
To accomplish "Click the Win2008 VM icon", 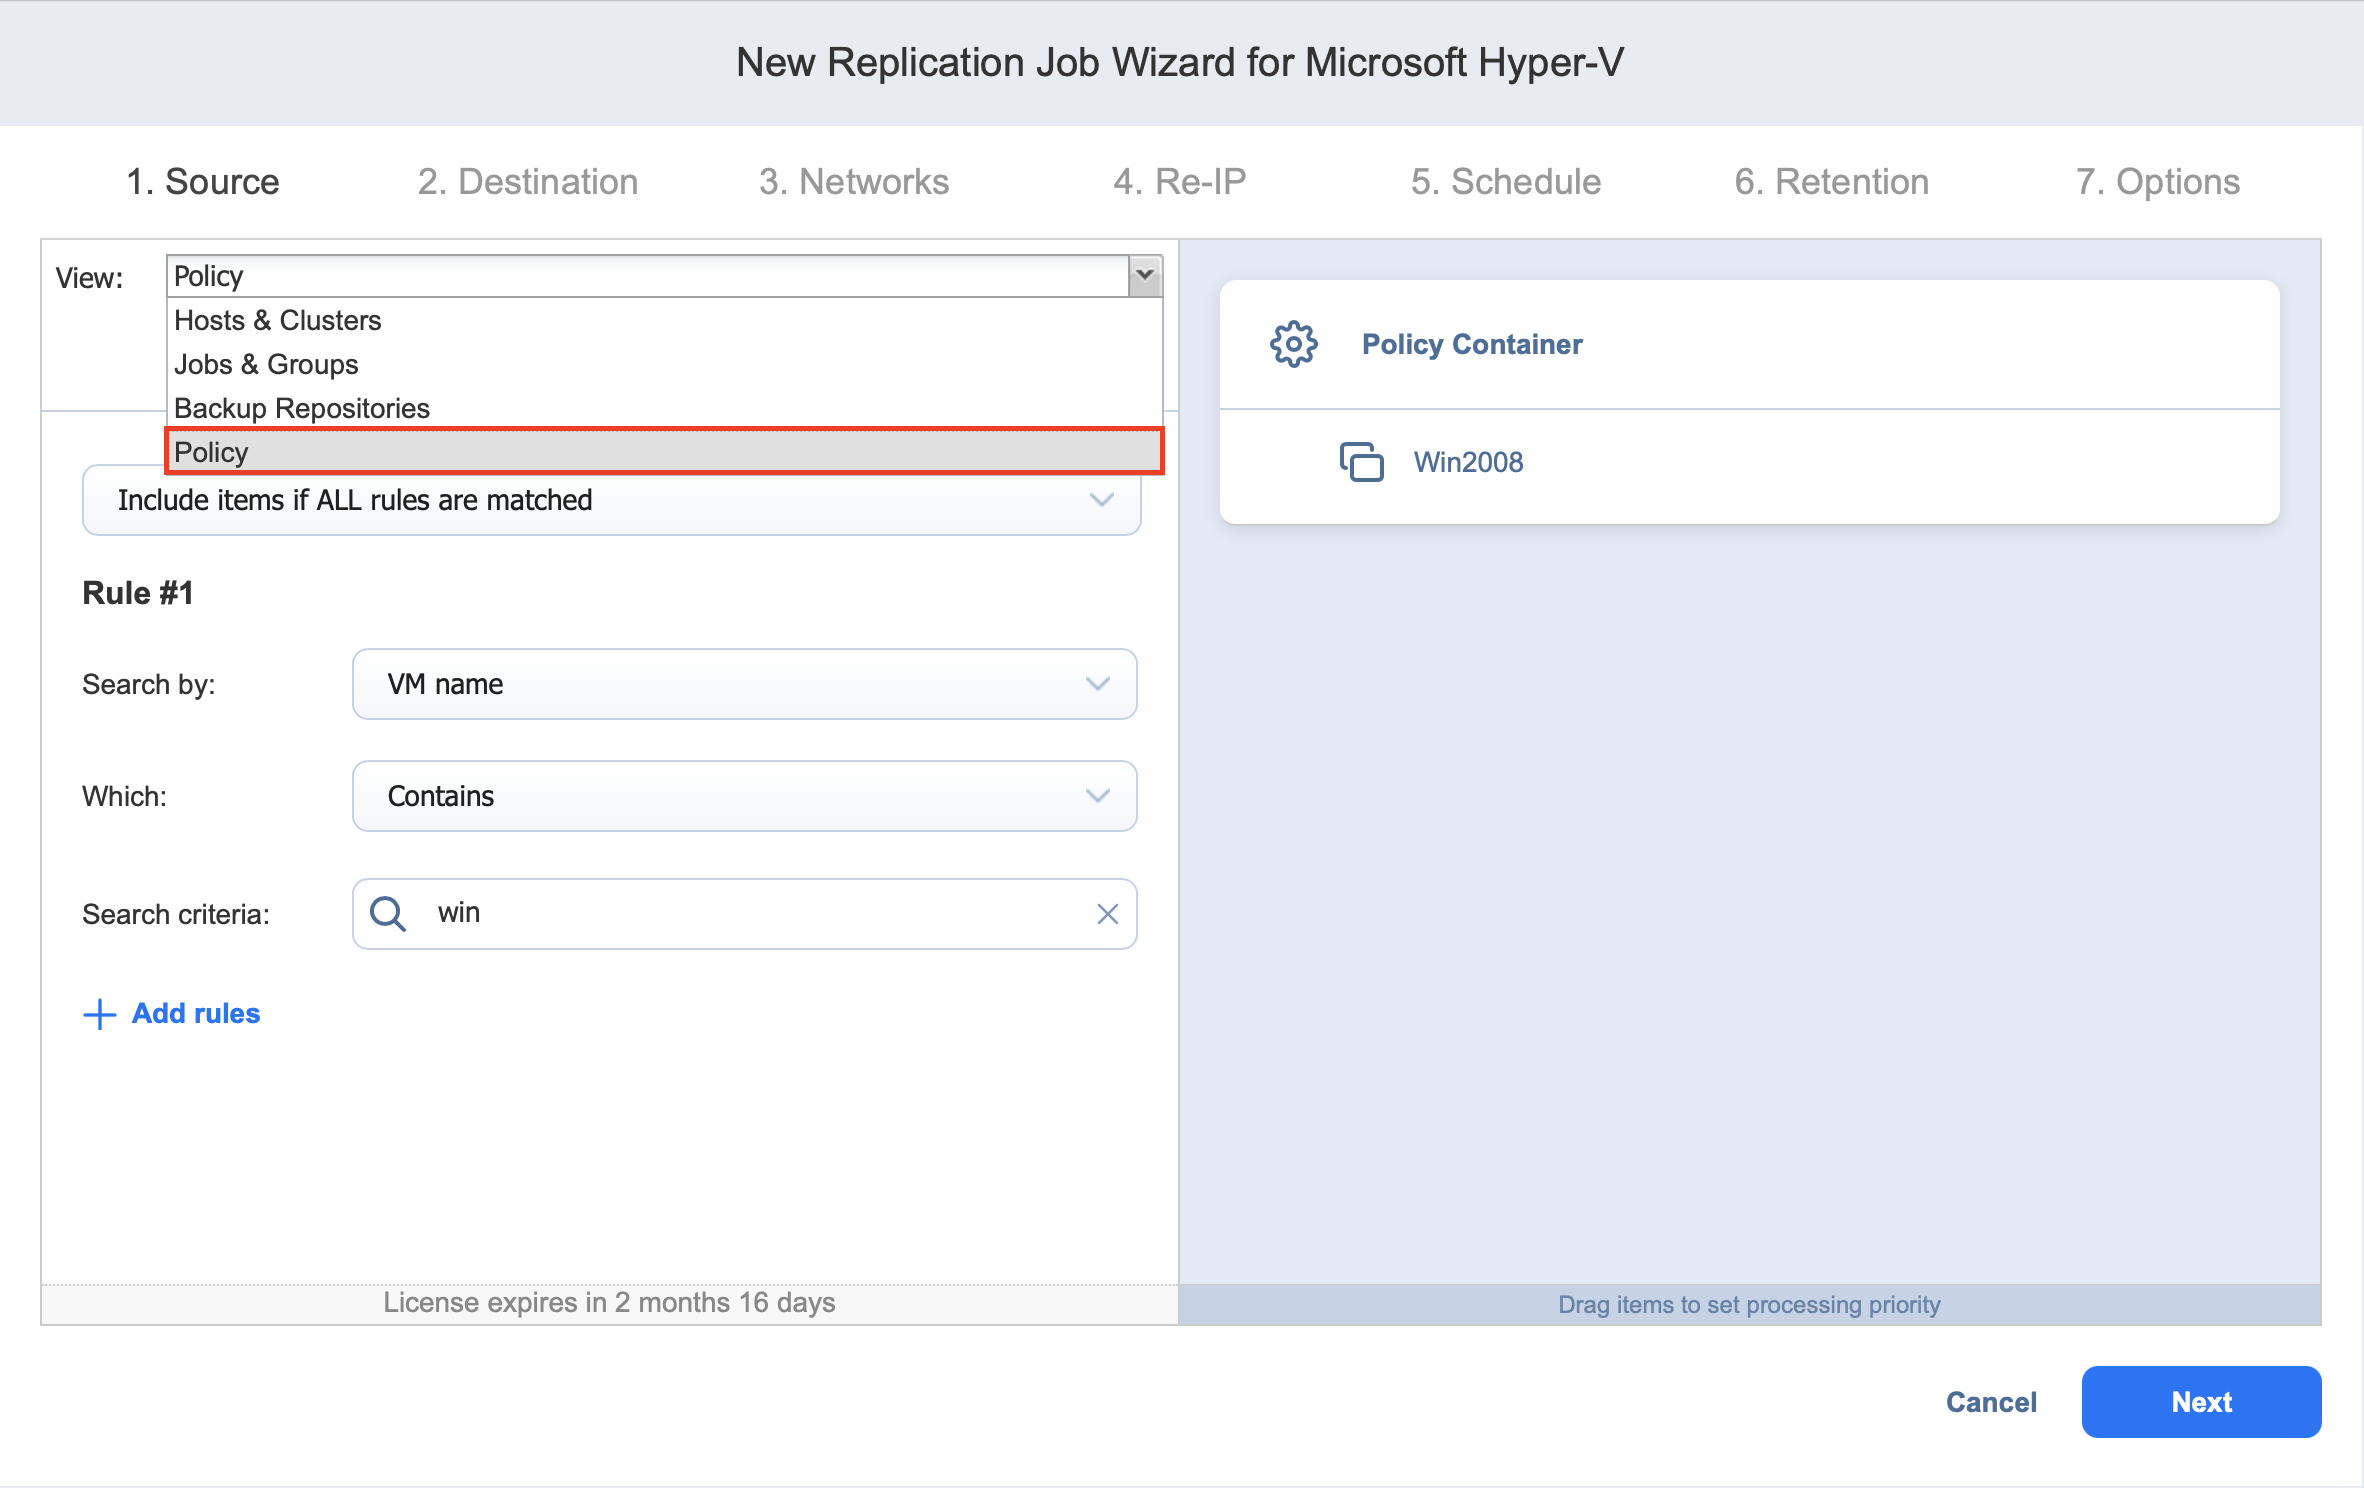I will (1361, 462).
